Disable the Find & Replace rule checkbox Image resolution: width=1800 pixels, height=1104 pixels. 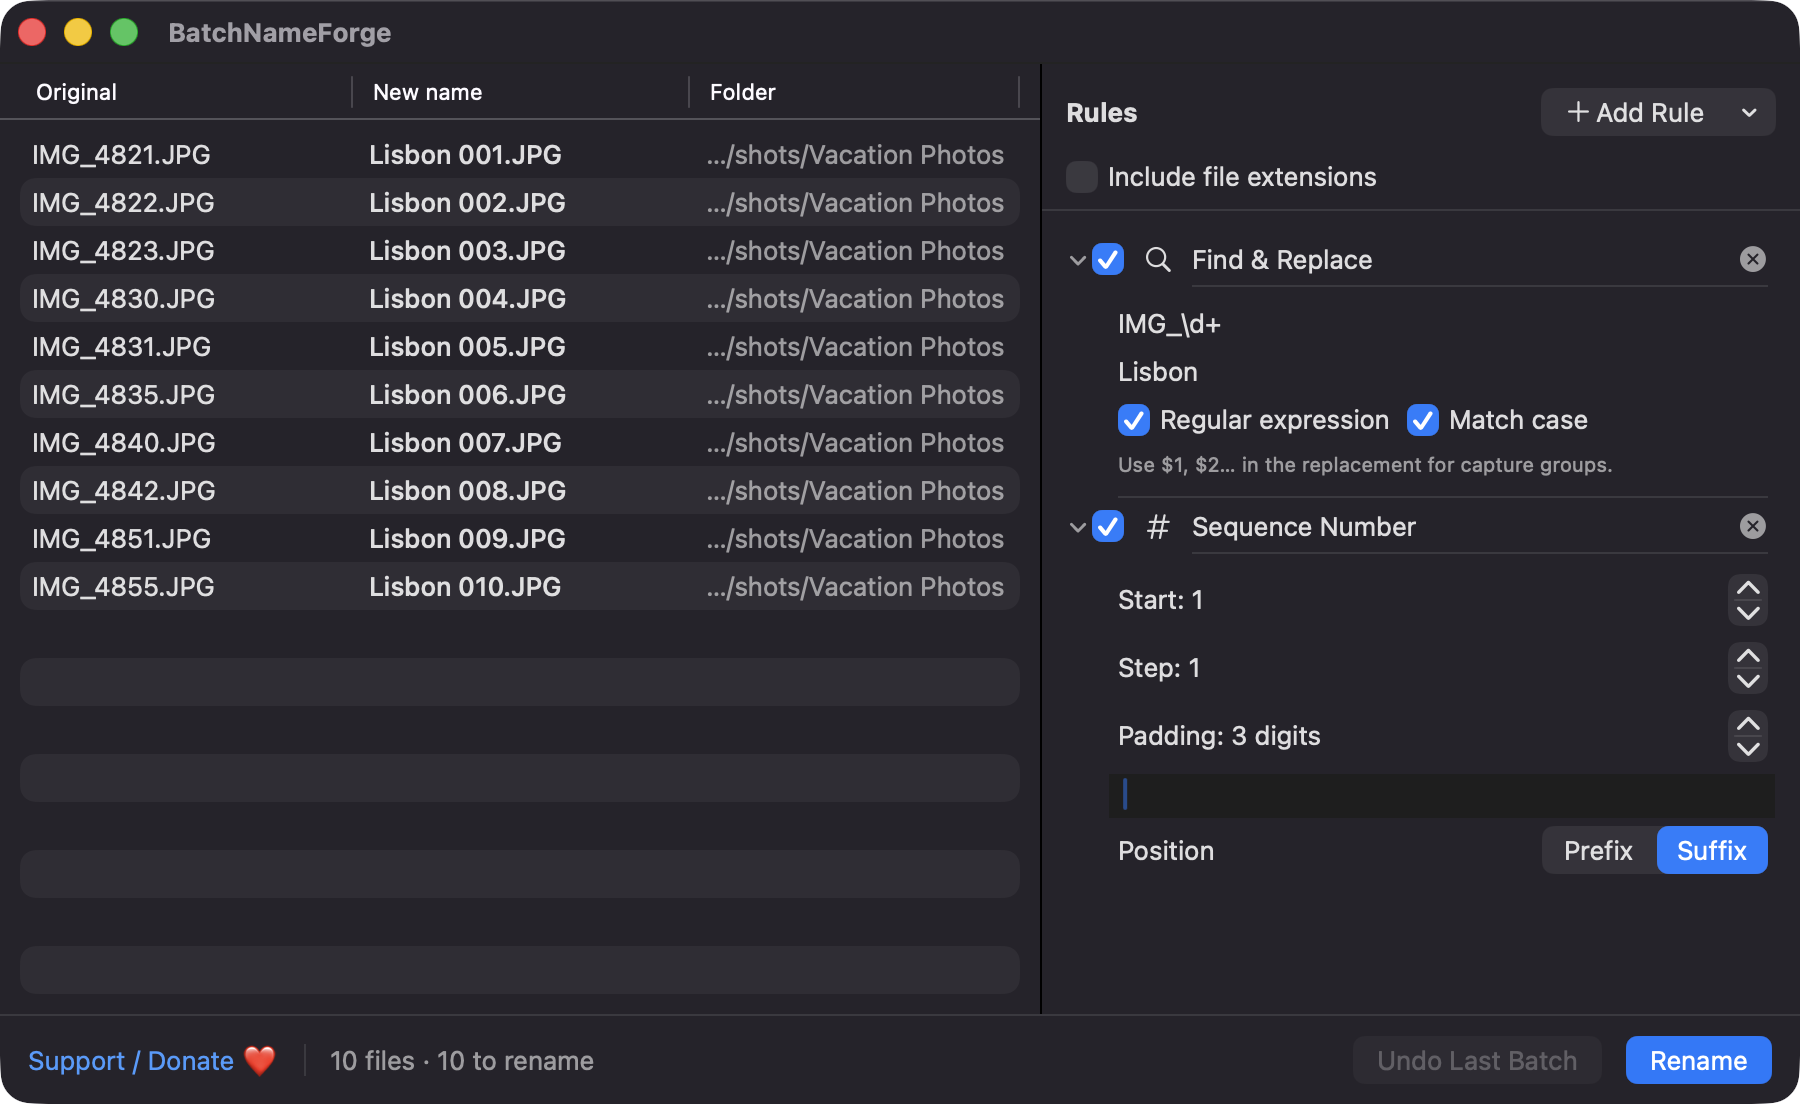click(x=1108, y=260)
